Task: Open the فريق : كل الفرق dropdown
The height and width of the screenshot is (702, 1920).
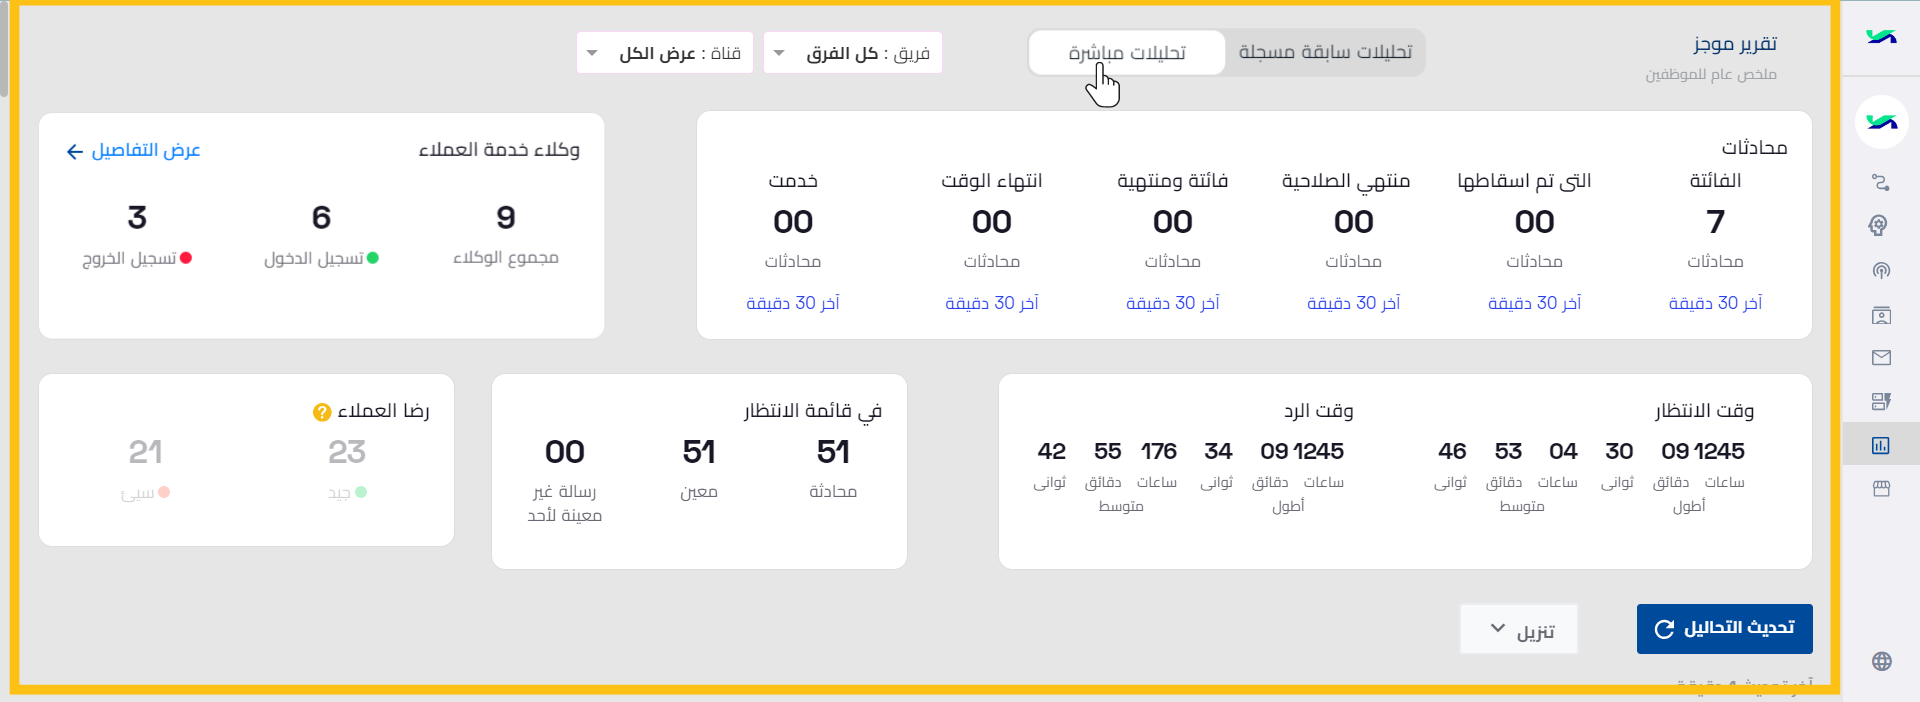Action: click(x=853, y=53)
